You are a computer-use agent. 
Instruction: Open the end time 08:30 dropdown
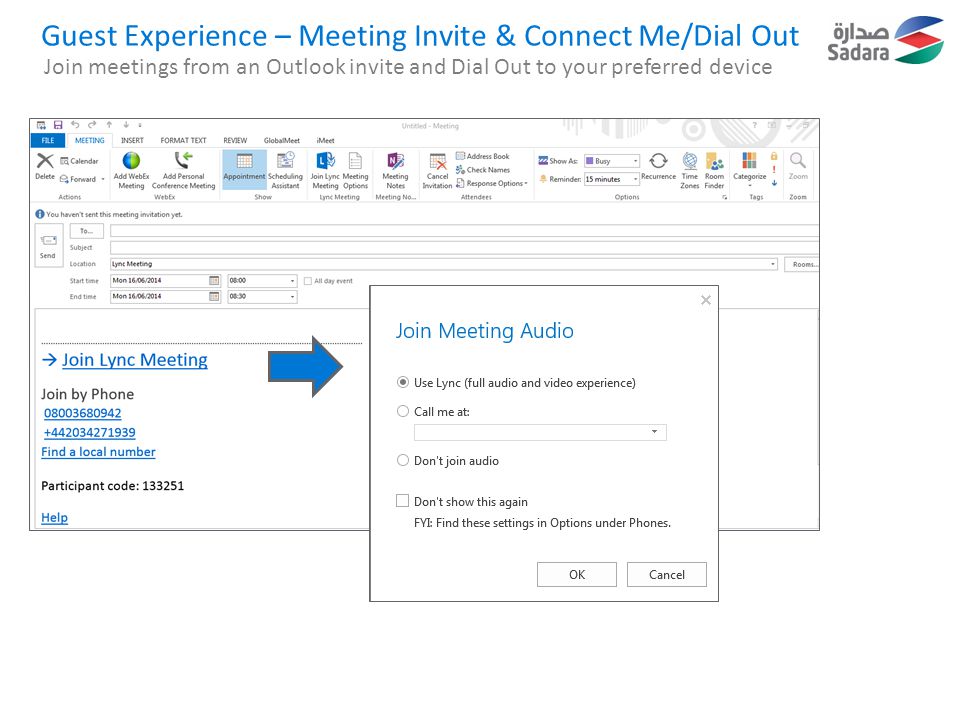tap(292, 296)
